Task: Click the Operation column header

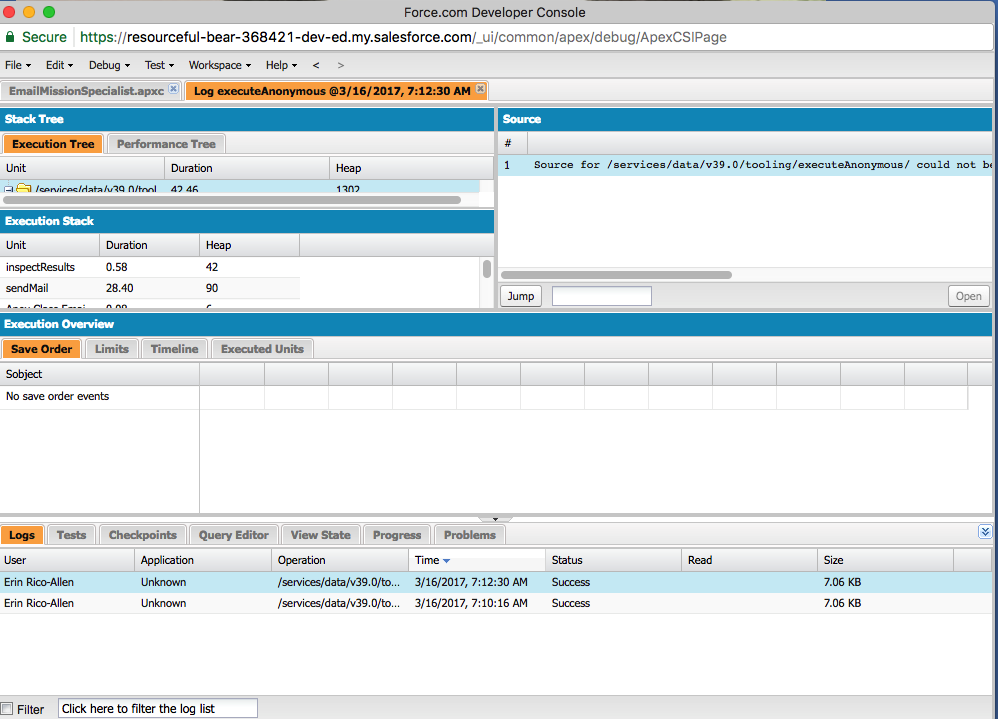Action: [340, 560]
